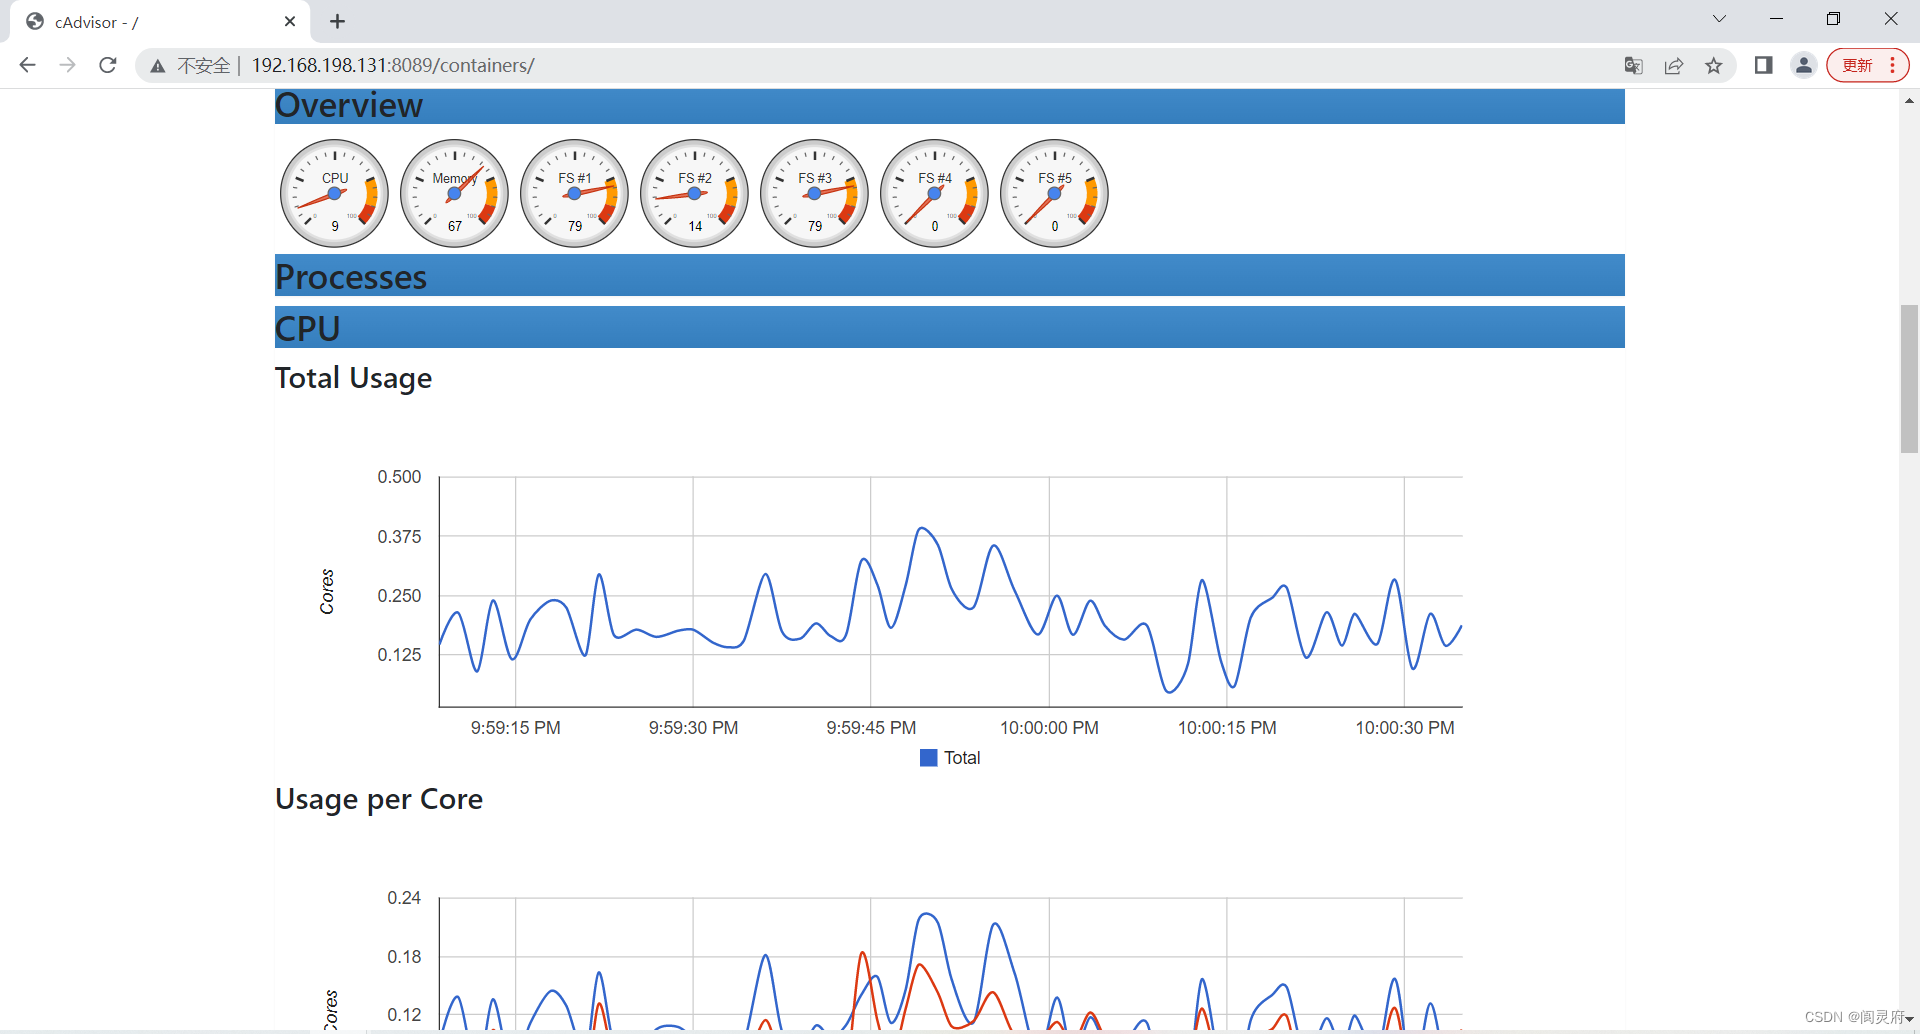Click the browser update button
The width and height of the screenshot is (1920, 1034).
[x=1867, y=65]
